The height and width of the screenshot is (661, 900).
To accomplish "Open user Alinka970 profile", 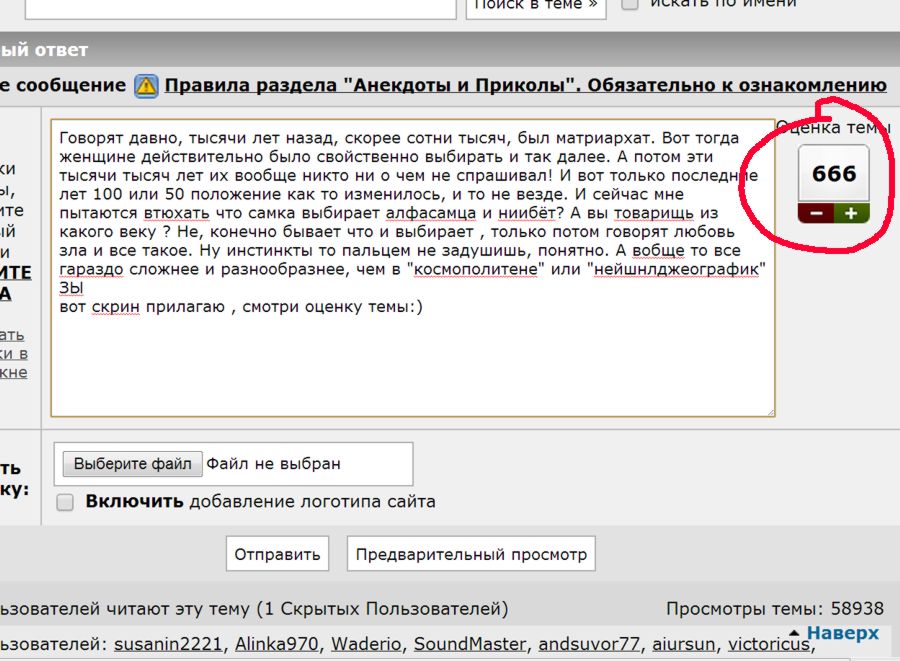I will pos(276,644).
